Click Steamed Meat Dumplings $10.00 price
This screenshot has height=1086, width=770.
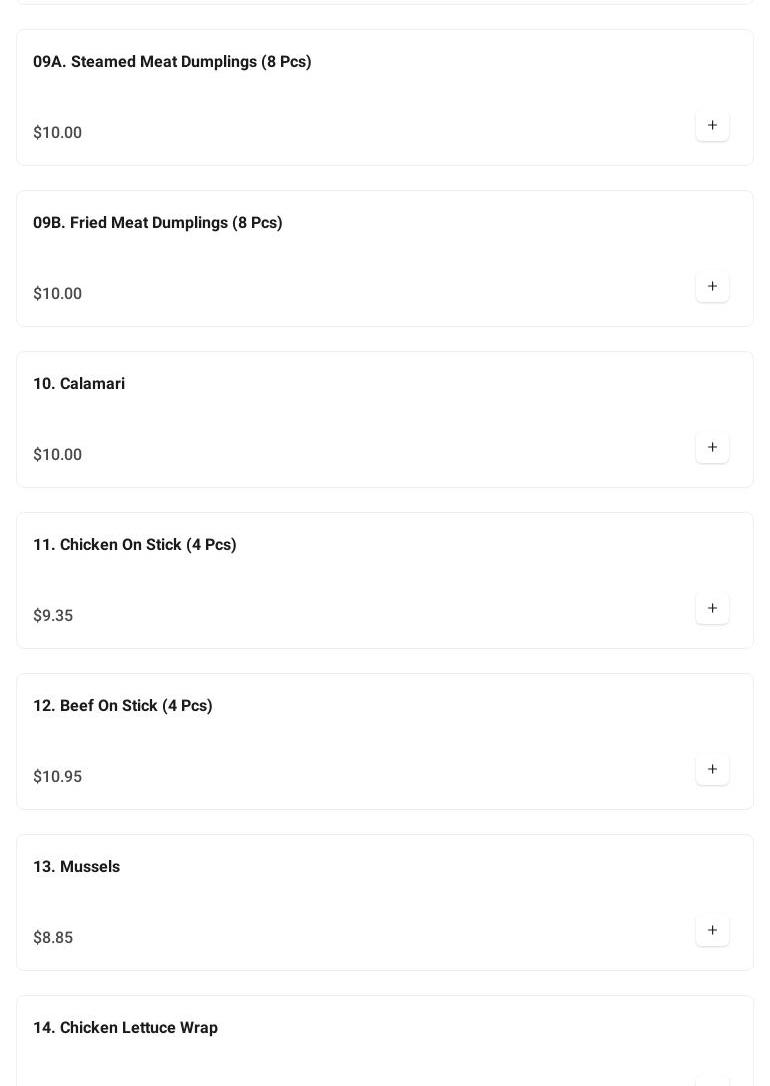click(58, 133)
